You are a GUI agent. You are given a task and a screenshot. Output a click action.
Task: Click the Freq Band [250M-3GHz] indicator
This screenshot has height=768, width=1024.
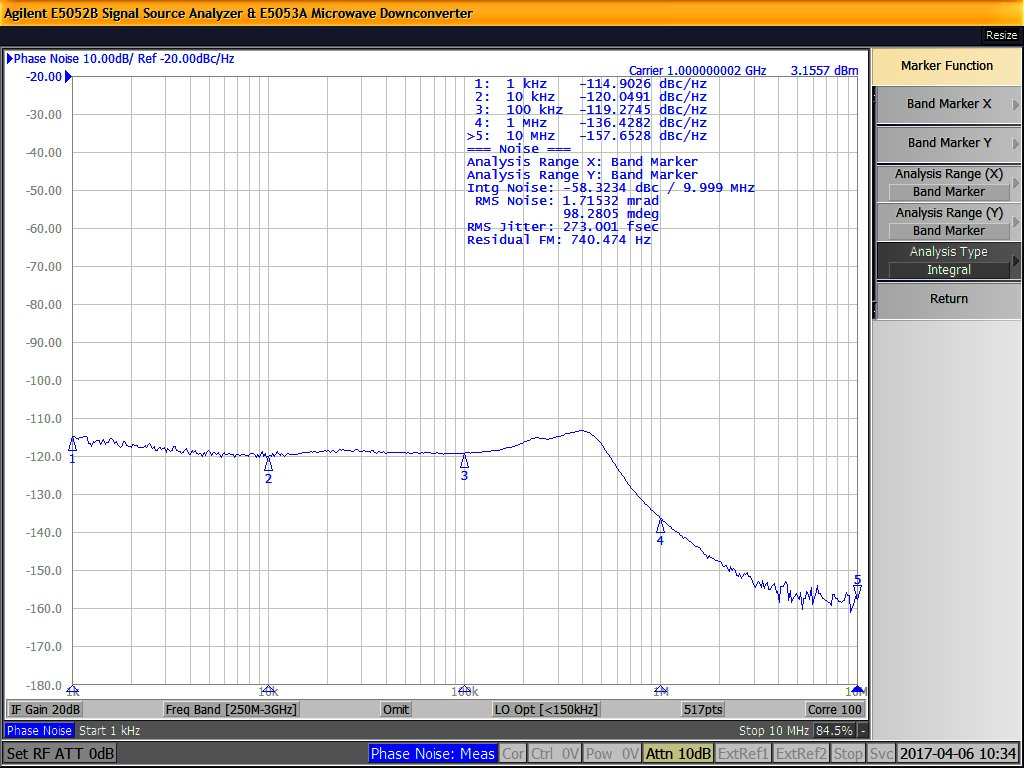[x=232, y=709]
